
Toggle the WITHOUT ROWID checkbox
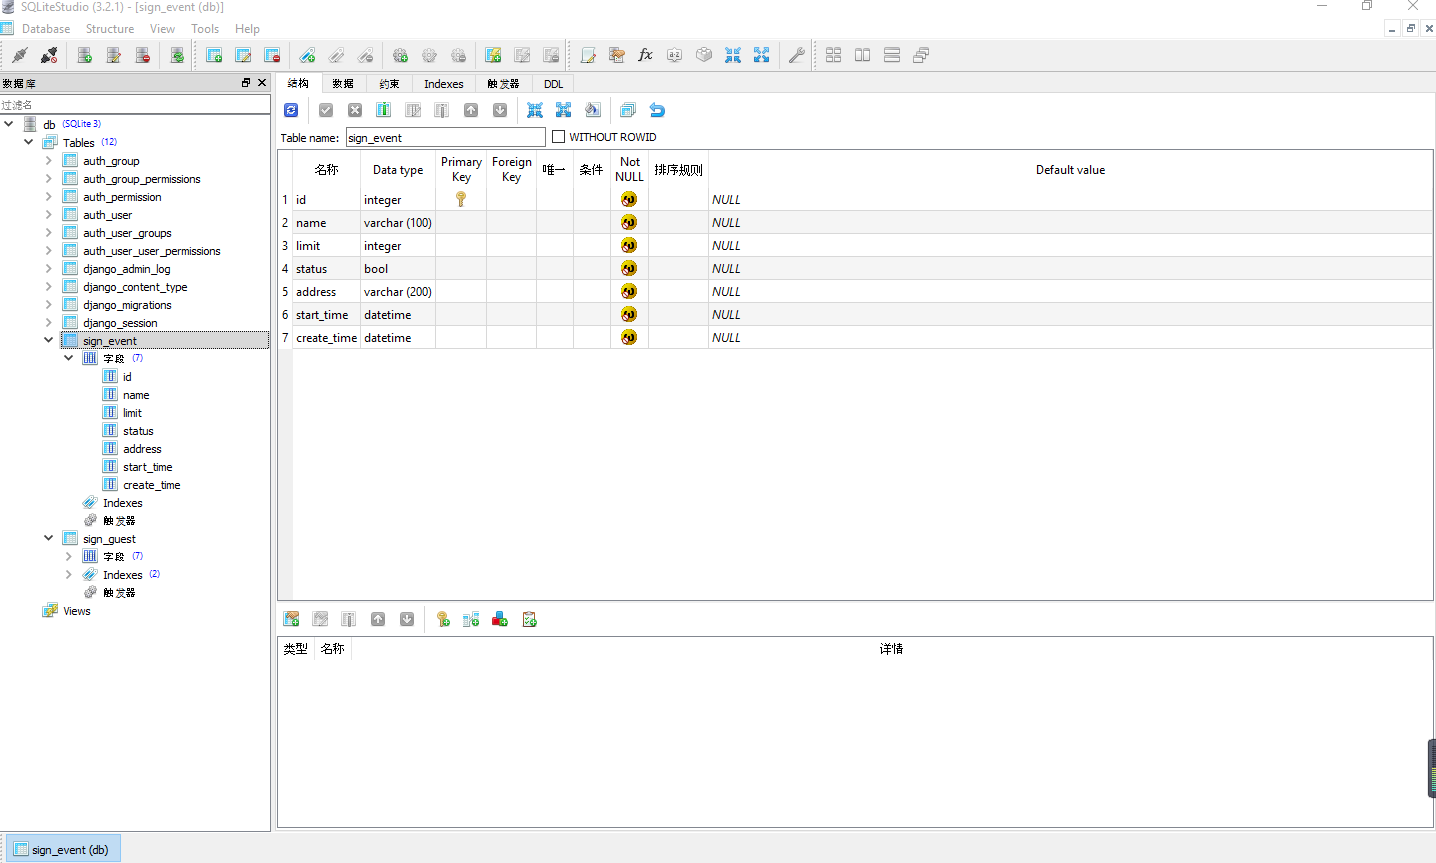559,137
